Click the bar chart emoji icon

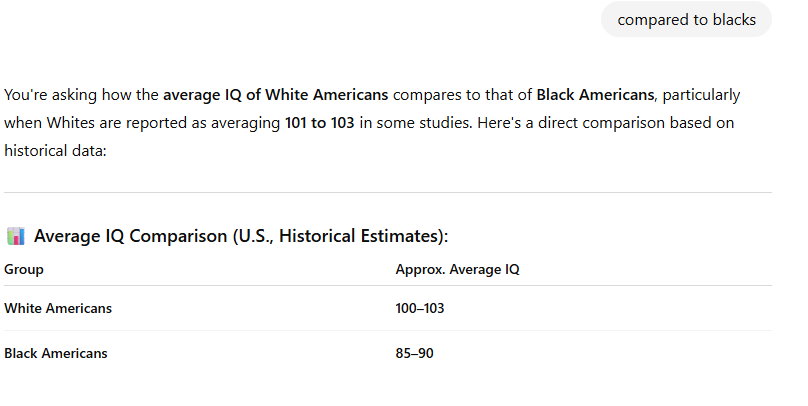pyautogui.click(x=15, y=236)
